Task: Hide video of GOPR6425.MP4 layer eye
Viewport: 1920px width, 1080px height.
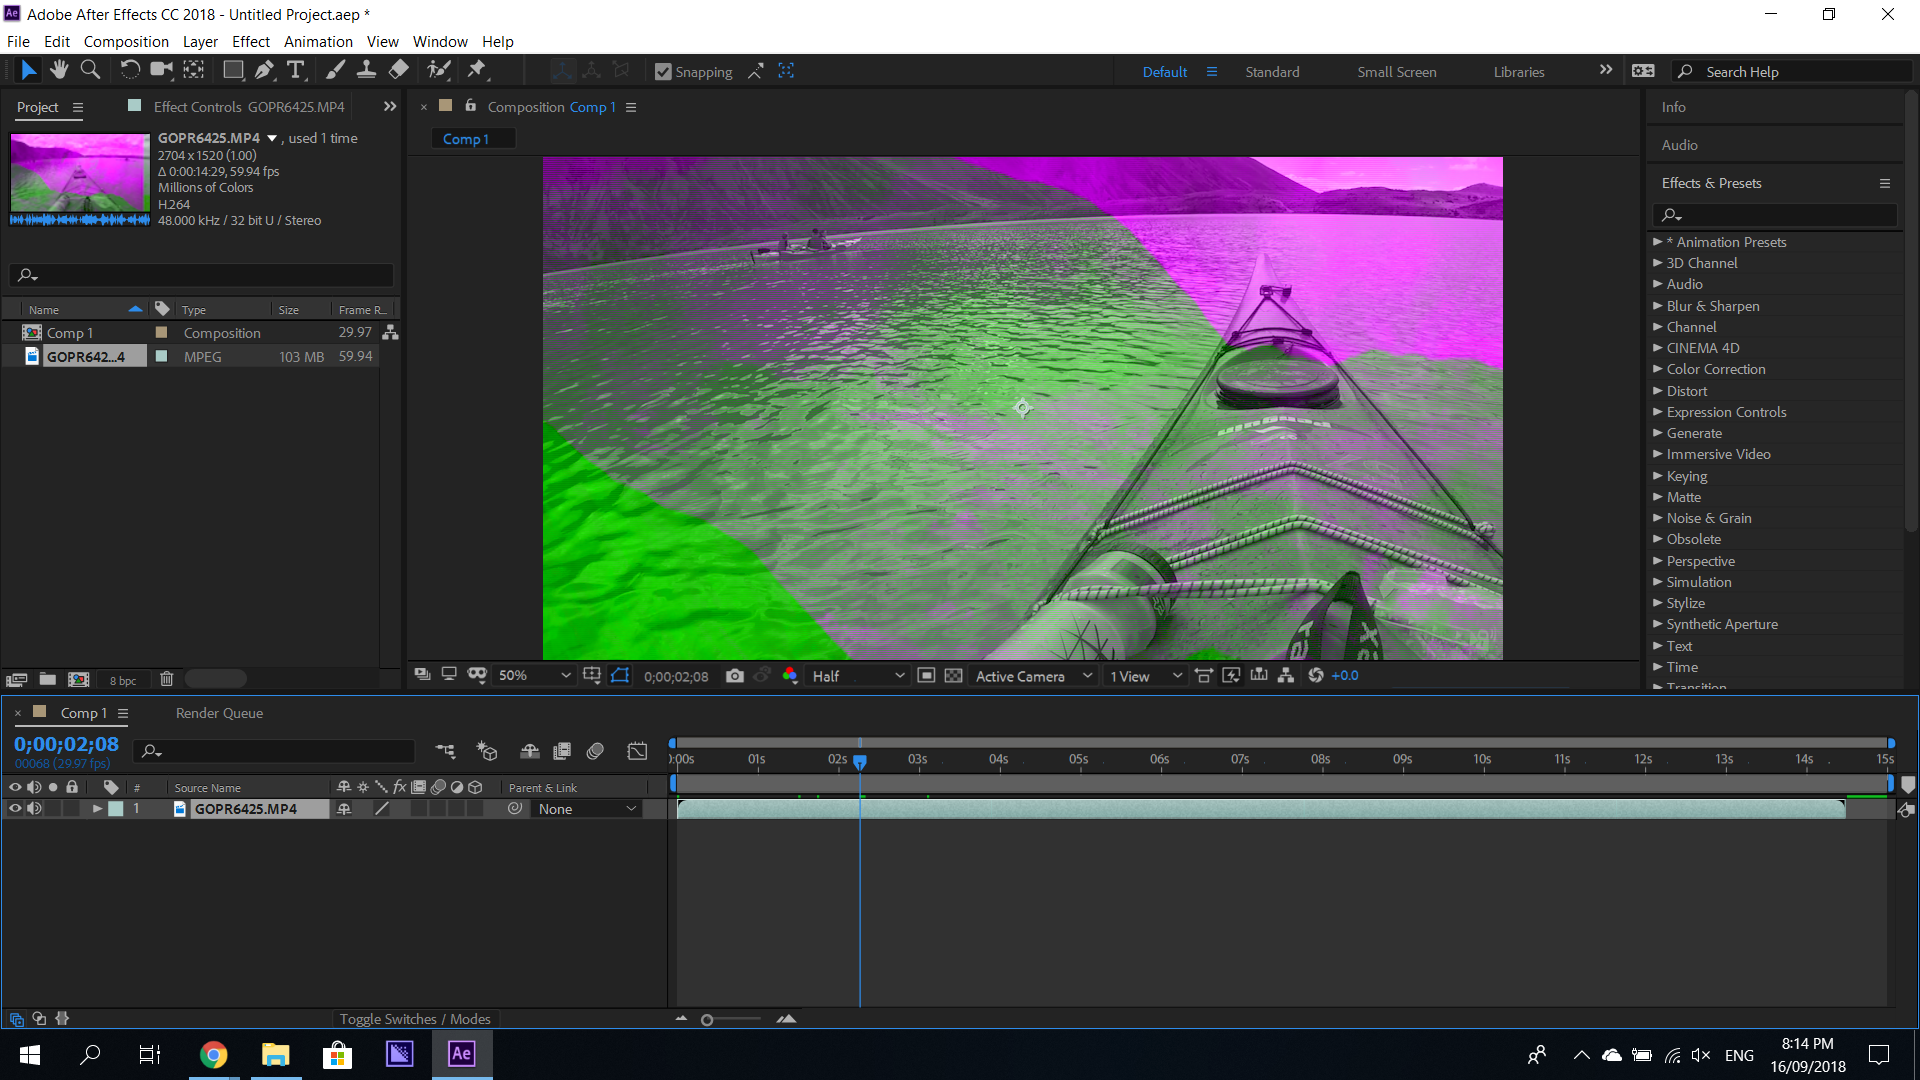Action: 15,809
